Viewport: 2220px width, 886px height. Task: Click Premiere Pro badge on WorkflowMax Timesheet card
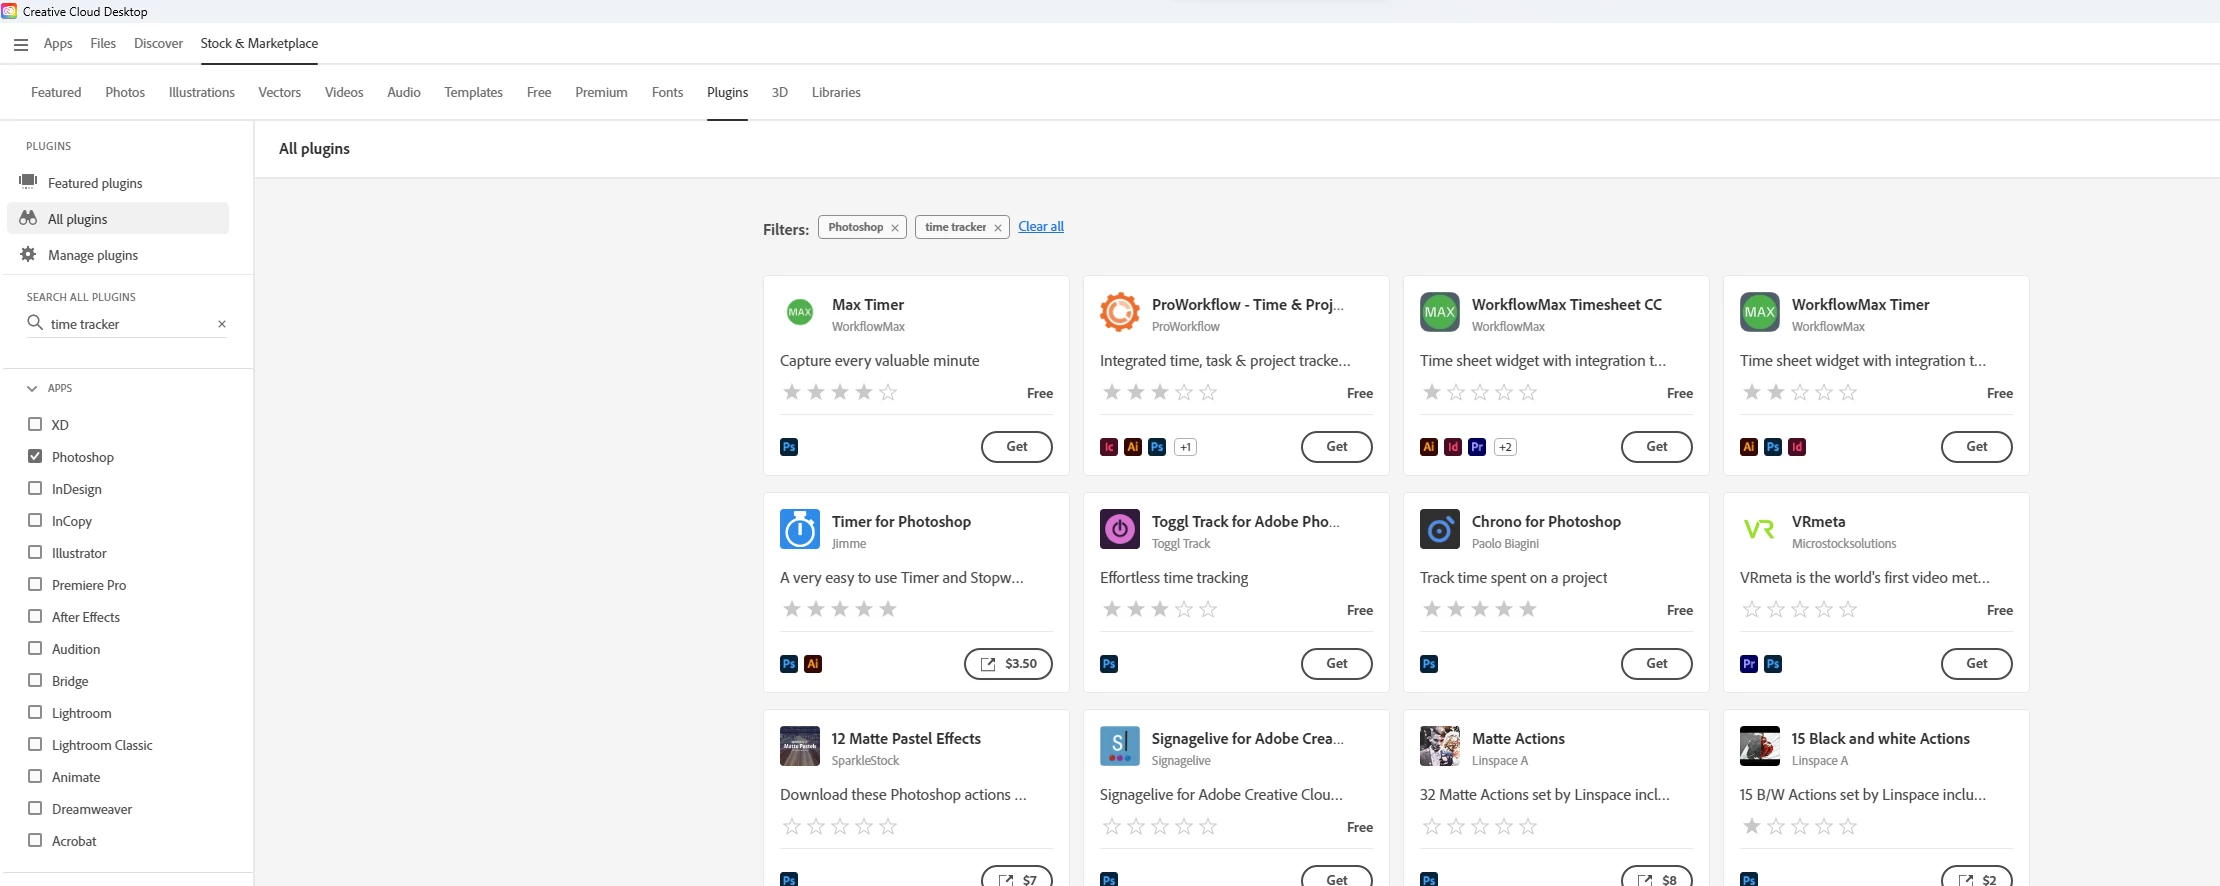click(x=1477, y=447)
